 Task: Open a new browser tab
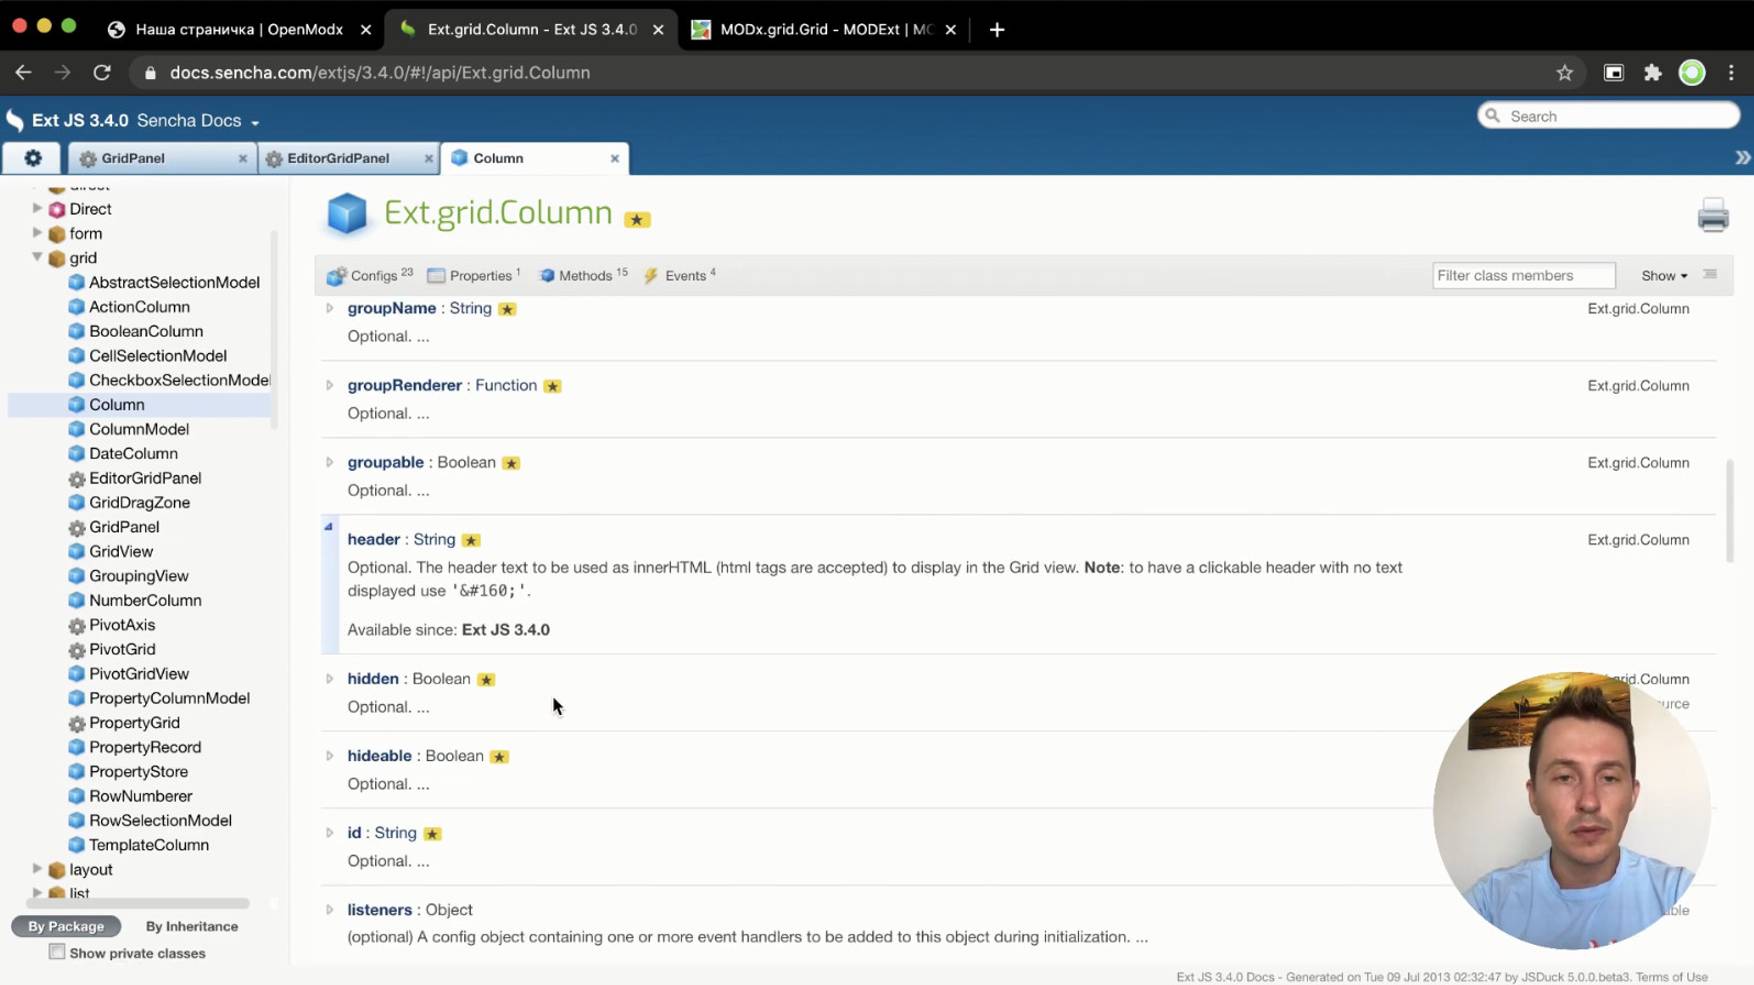[997, 30]
